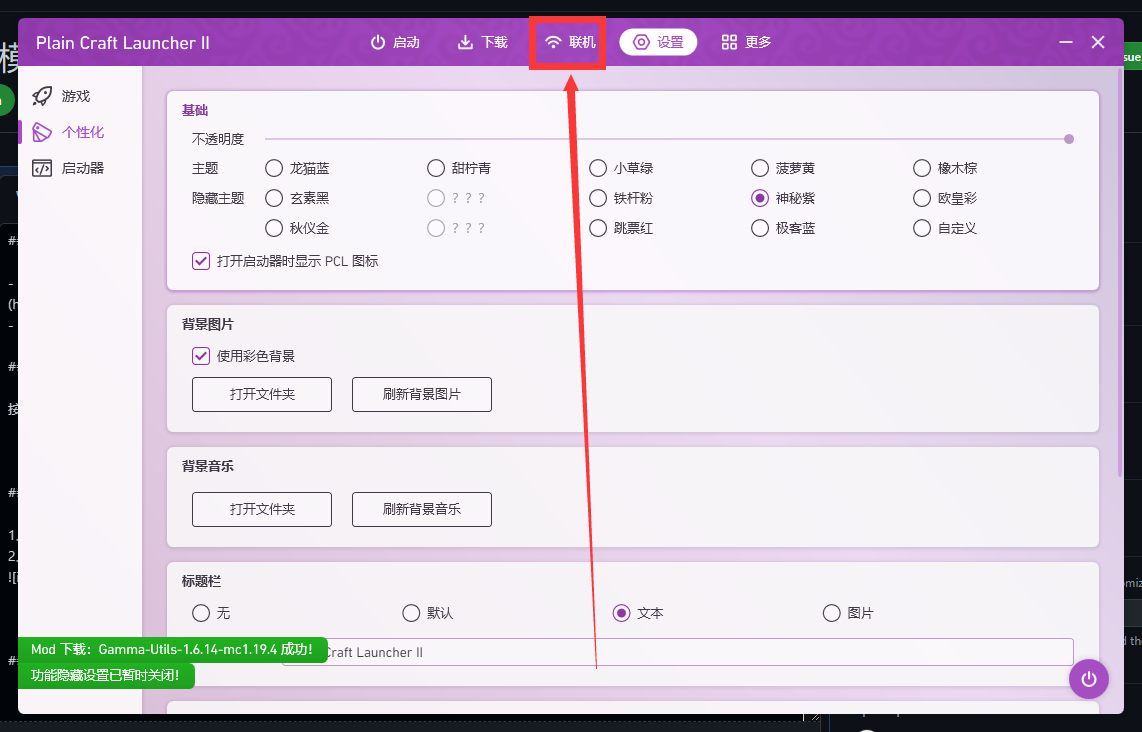Click the purple power button at bottom right
Image resolution: width=1142 pixels, height=732 pixels.
point(1088,679)
